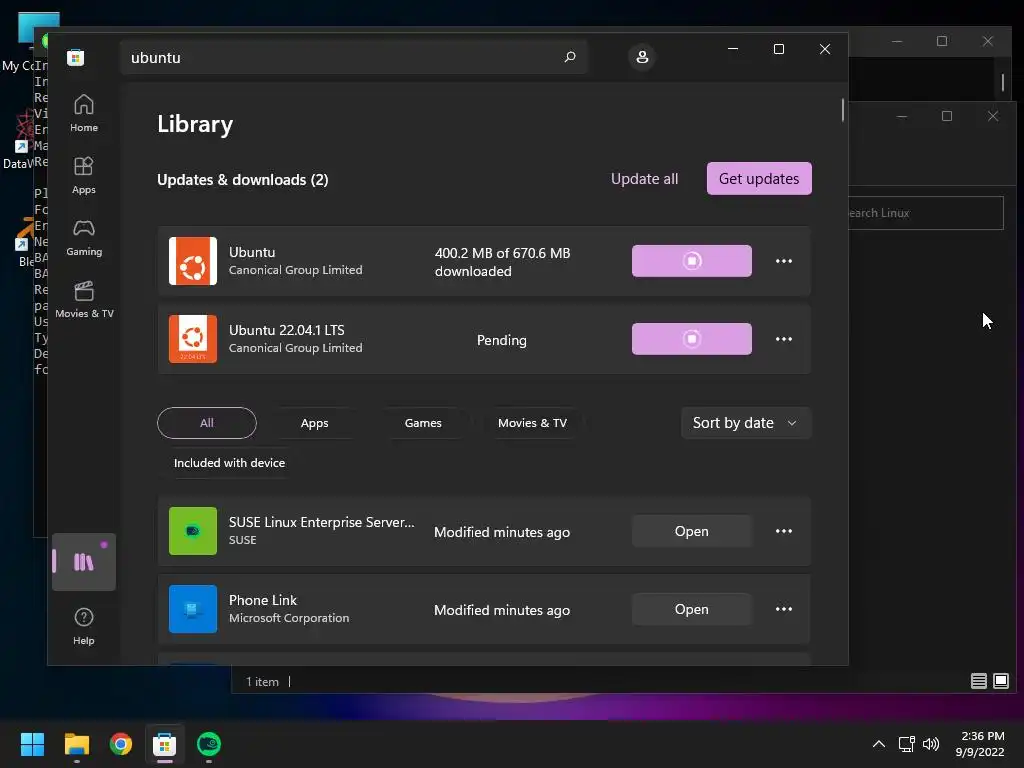This screenshot has width=1024, height=768.
Task: Open SUSE Linux Enterprise Server app
Action: pyautogui.click(x=692, y=531)
